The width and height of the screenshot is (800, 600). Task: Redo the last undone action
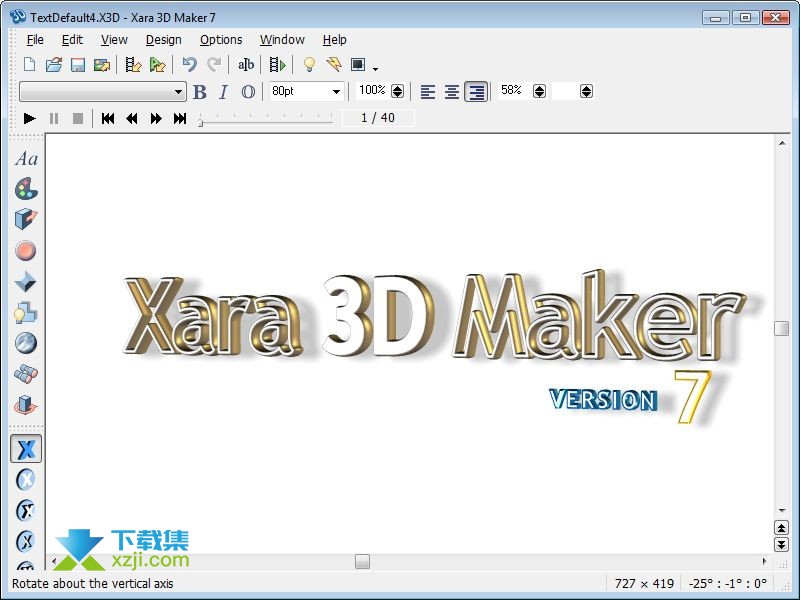[x=214, y=64]
